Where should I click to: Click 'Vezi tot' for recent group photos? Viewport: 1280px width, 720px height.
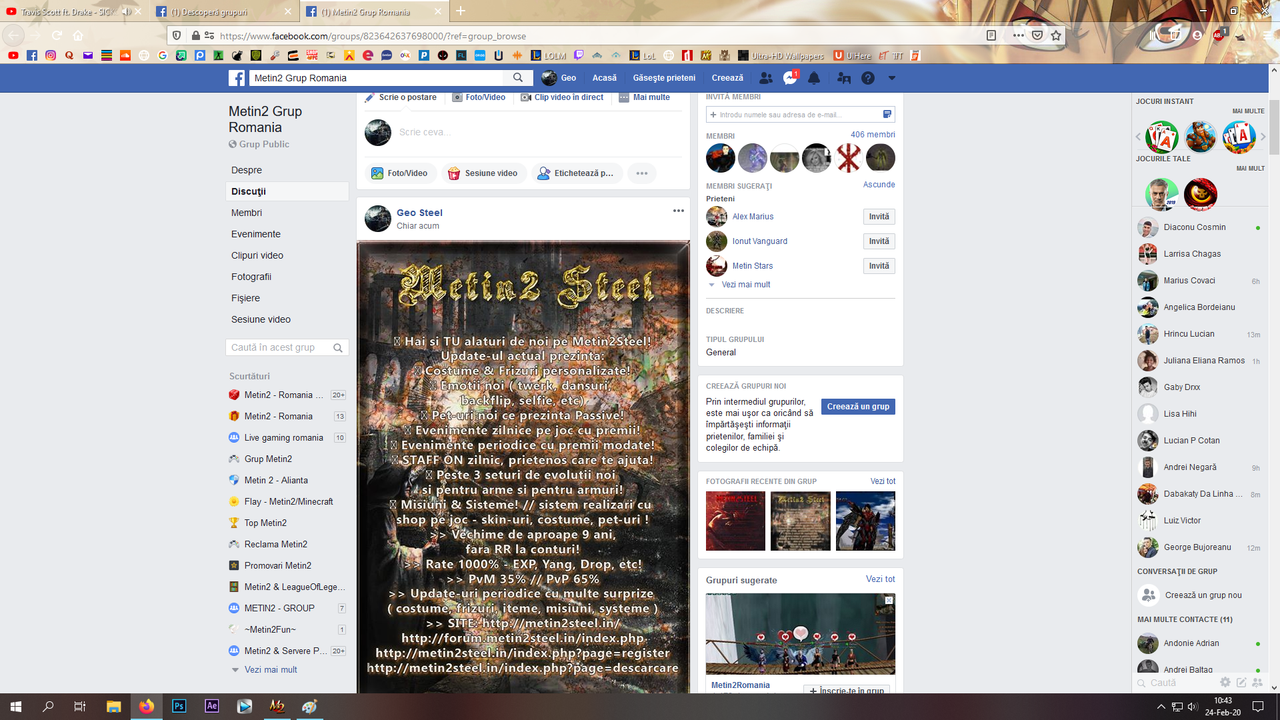tap(883, 481)
